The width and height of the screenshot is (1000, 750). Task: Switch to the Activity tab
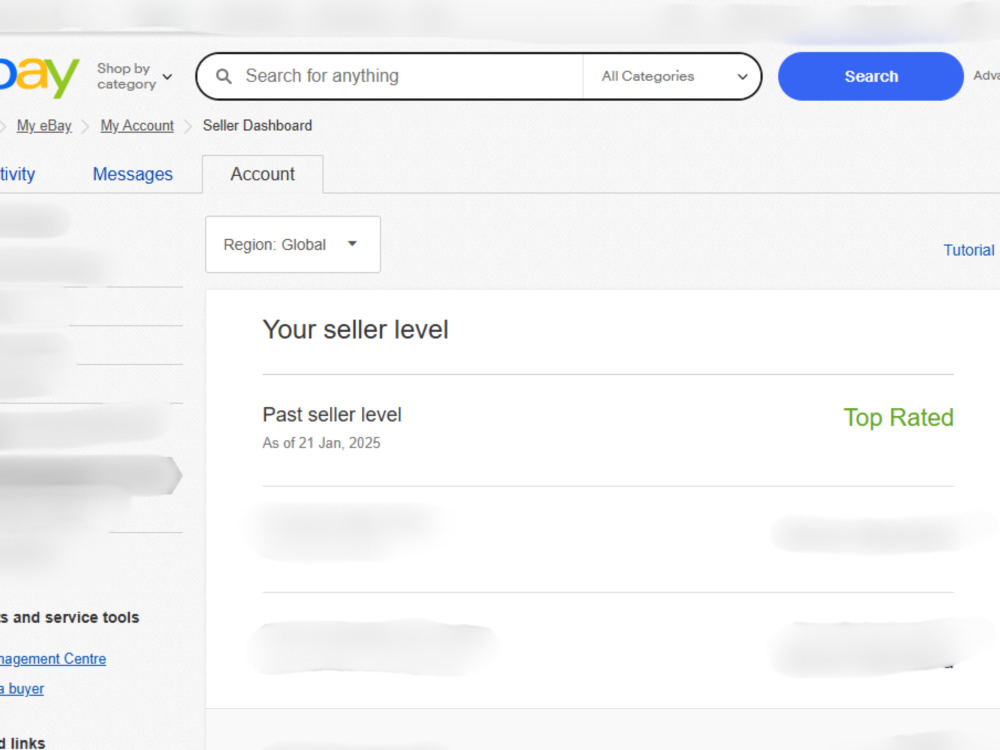(x=17, y=174)
